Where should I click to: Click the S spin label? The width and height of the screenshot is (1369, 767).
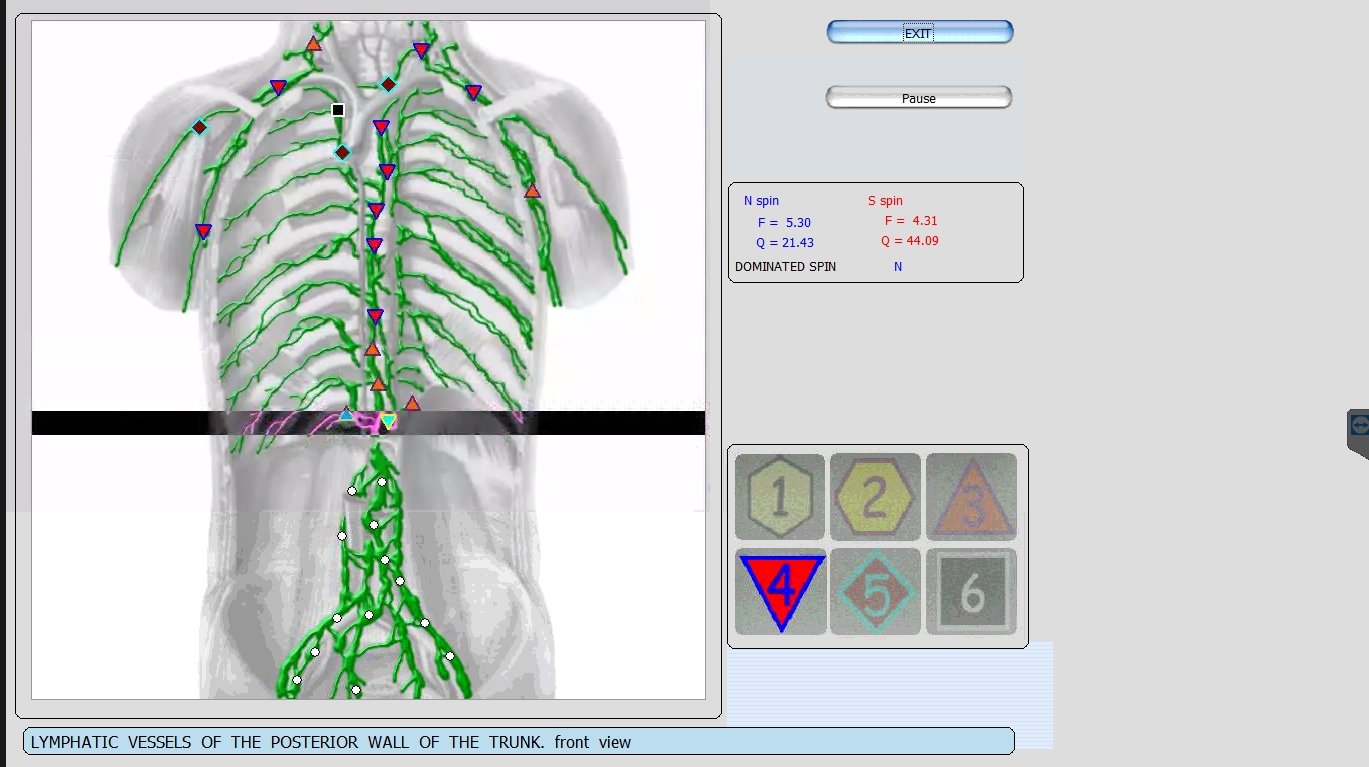885,201
